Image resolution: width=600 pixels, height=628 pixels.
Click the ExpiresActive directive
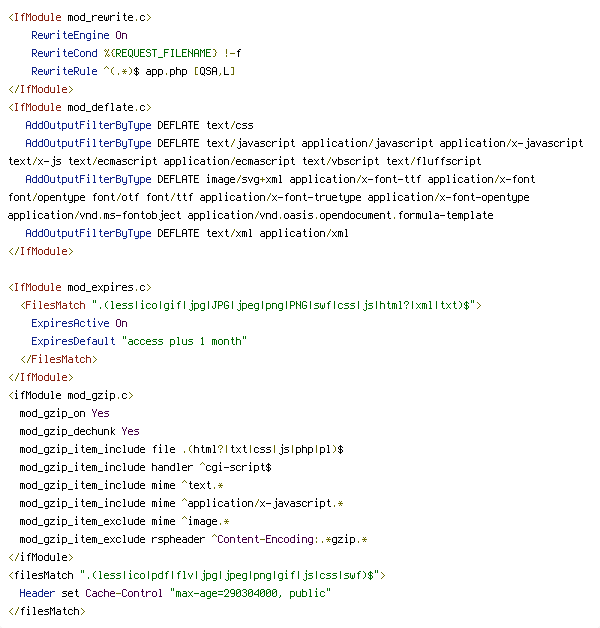point(71,323)
